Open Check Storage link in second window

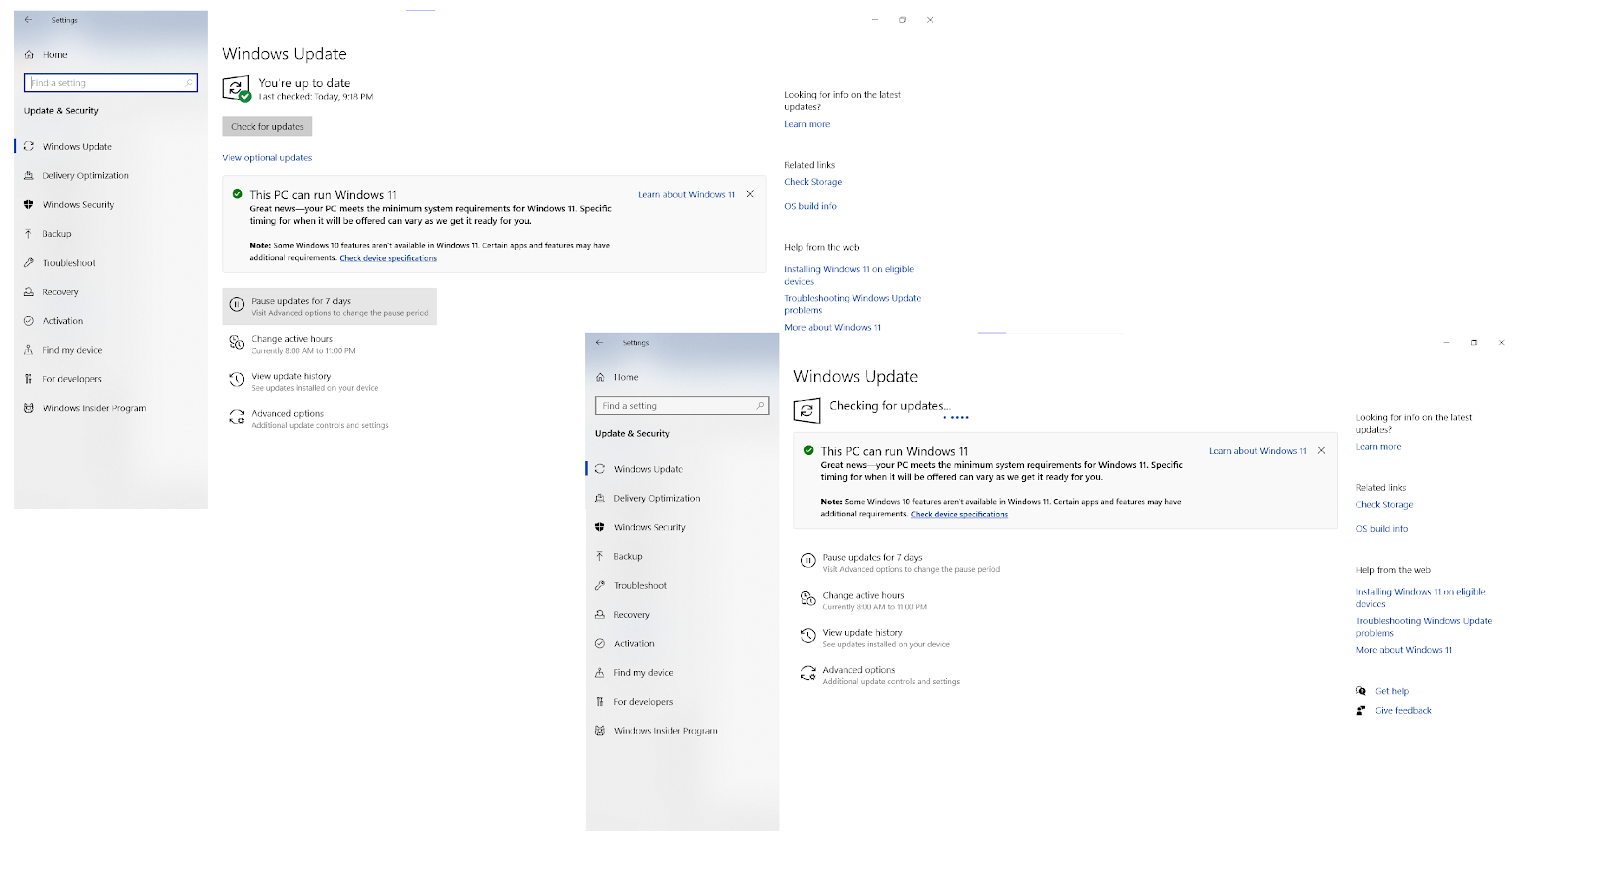1384,505
